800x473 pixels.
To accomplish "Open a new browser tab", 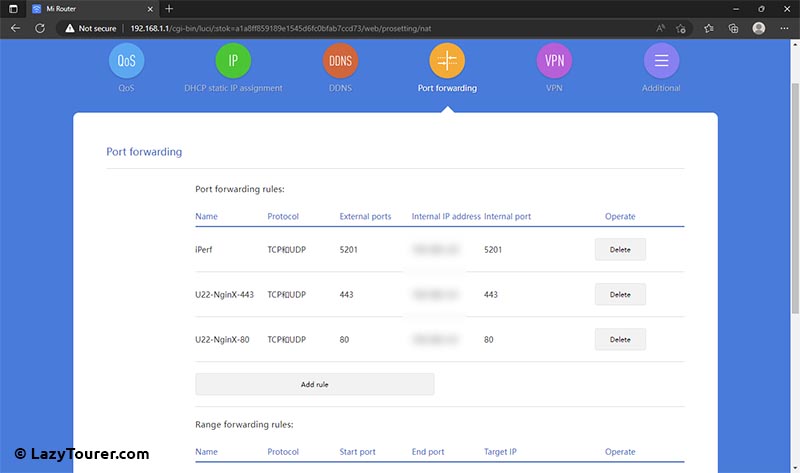I will (x=169, y=9).
